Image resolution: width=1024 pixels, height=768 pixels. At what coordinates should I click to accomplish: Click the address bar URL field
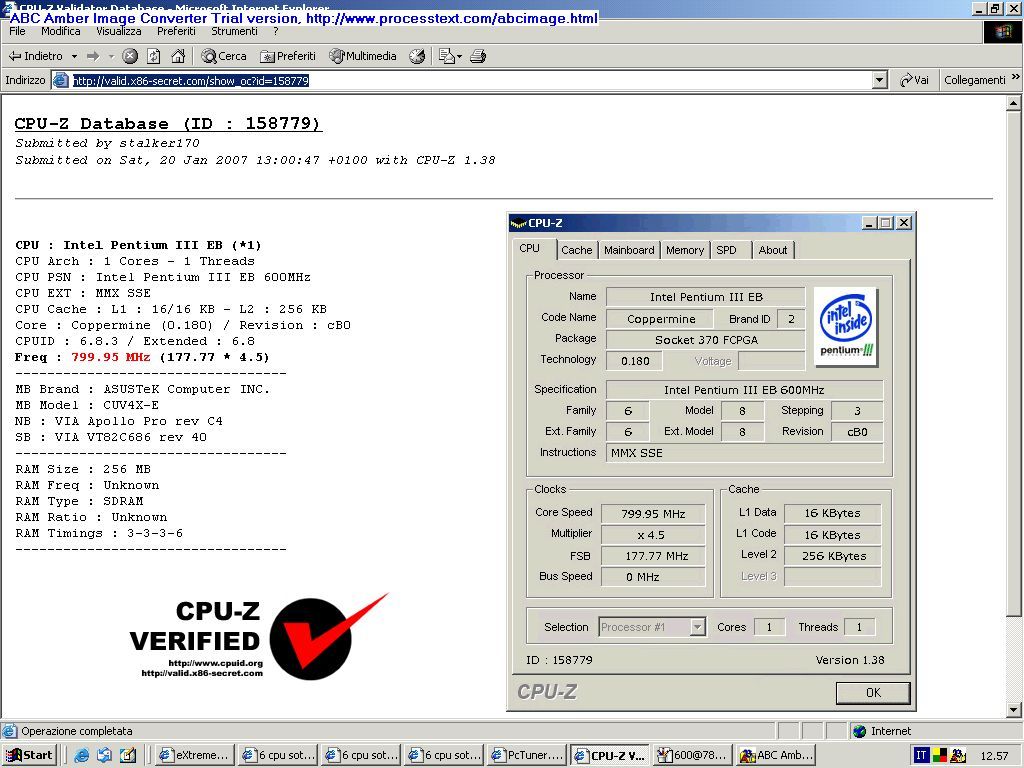pyautogui.click(x=470, y=80)
